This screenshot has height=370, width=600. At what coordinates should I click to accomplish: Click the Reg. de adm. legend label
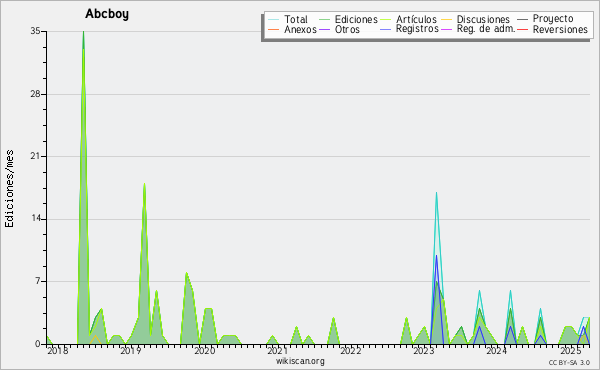[486, 29]
